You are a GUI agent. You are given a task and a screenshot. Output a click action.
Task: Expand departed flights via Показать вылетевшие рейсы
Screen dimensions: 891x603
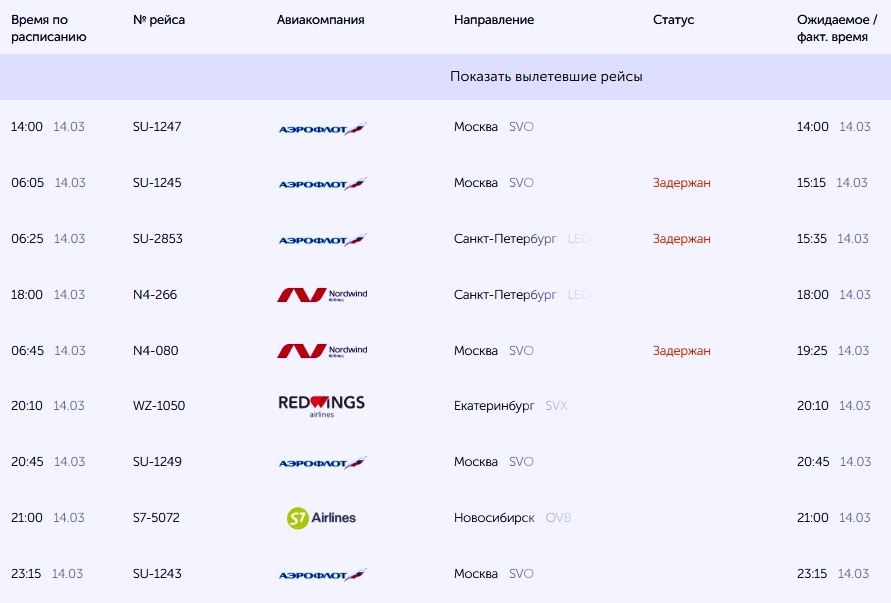(x=546, y=77)
